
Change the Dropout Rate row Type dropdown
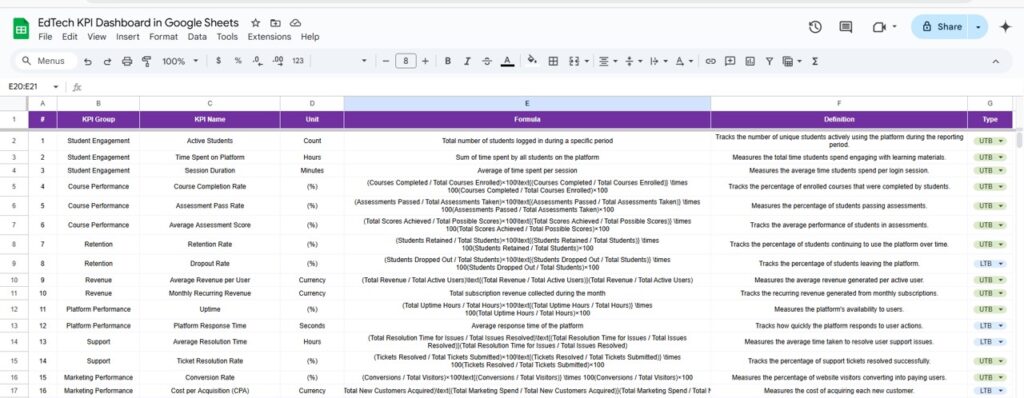click(x=990, y=263)
